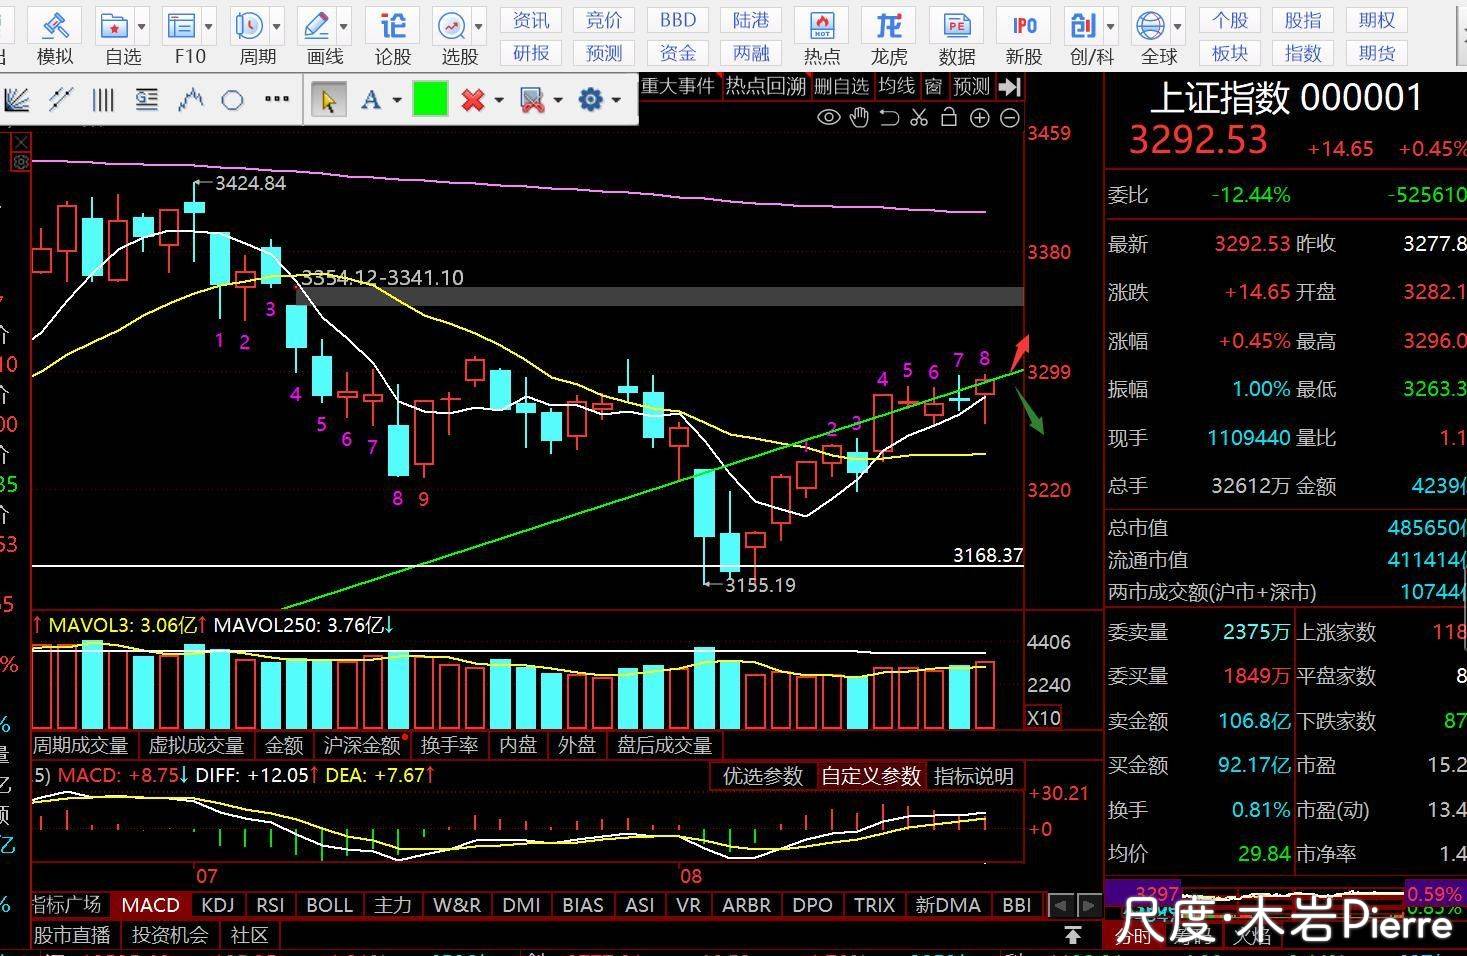
Task: Switch to the KDJ indicator tab
Action: pos(217,905)
